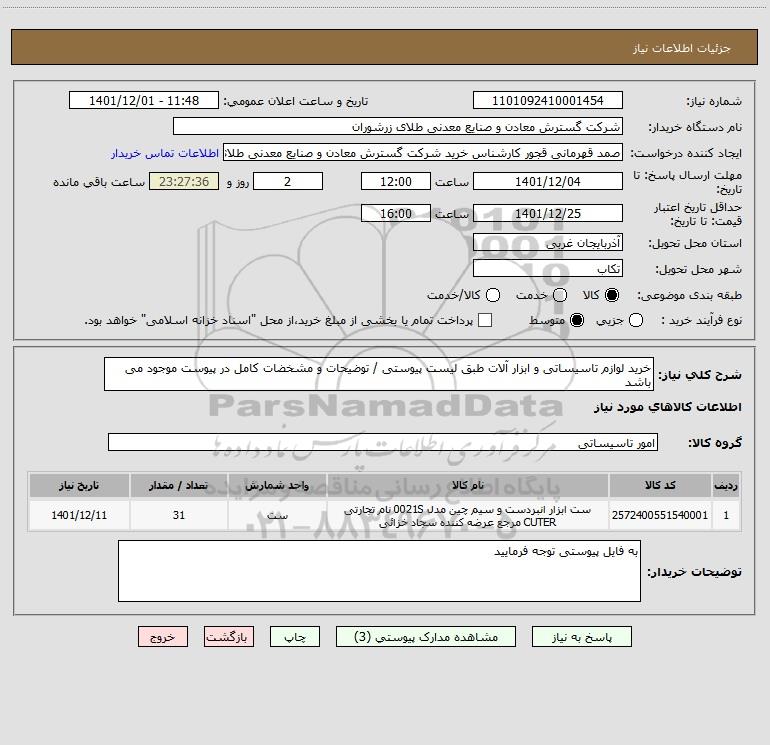The width and height of the screenshot is (770, 745).
Task: Select the کالا radio button
Action: (612, 295)
